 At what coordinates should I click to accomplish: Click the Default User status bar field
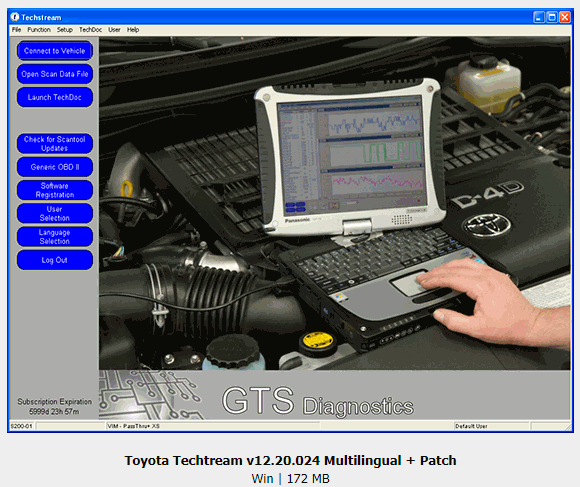click(x=491, y=426)
